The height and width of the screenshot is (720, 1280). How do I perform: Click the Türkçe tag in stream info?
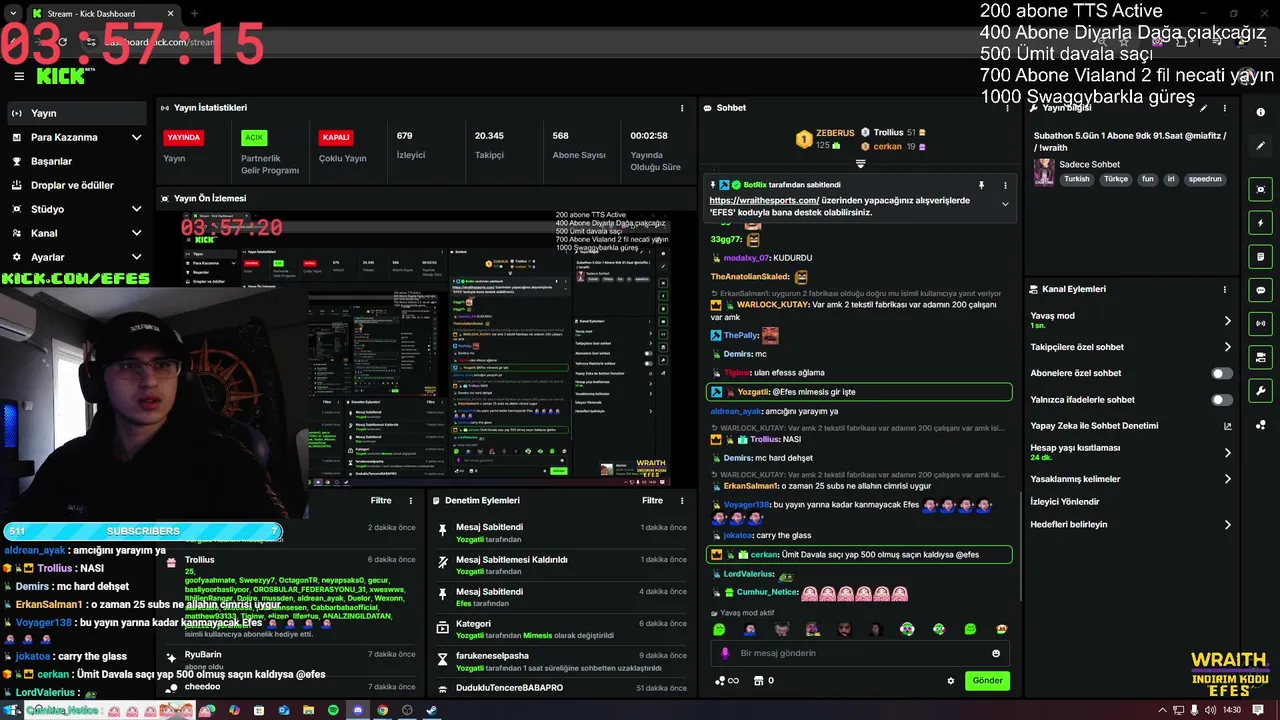1116,179
